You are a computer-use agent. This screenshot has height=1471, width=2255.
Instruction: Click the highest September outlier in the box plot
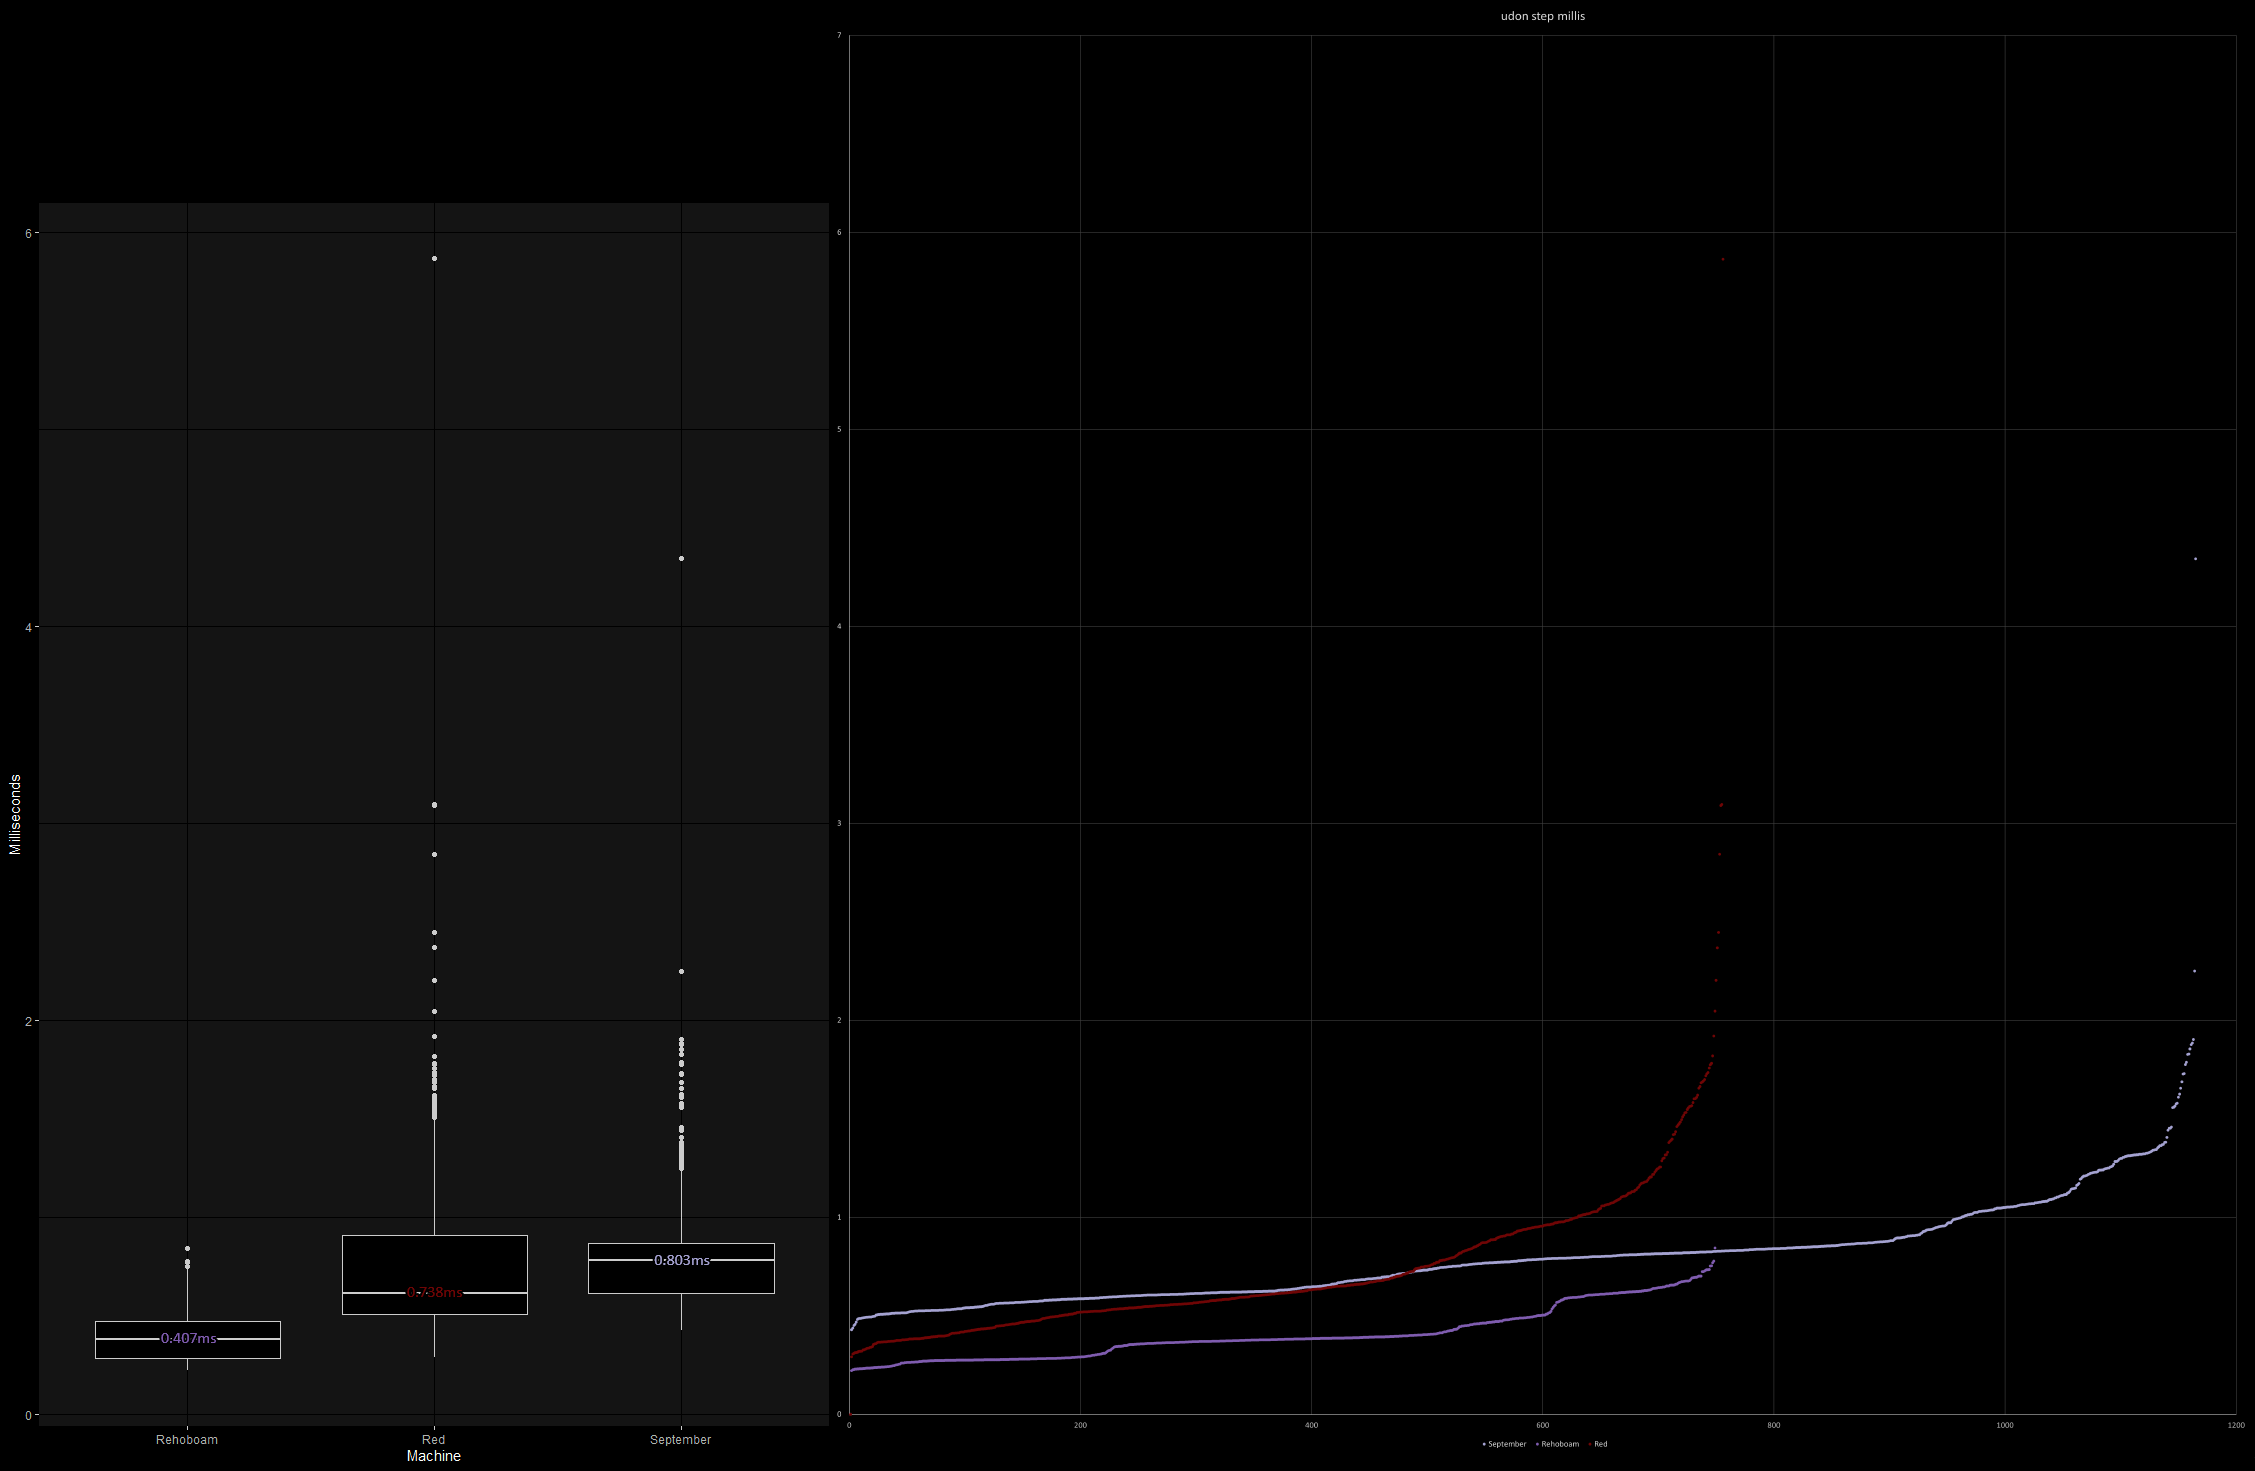[681, 558]
